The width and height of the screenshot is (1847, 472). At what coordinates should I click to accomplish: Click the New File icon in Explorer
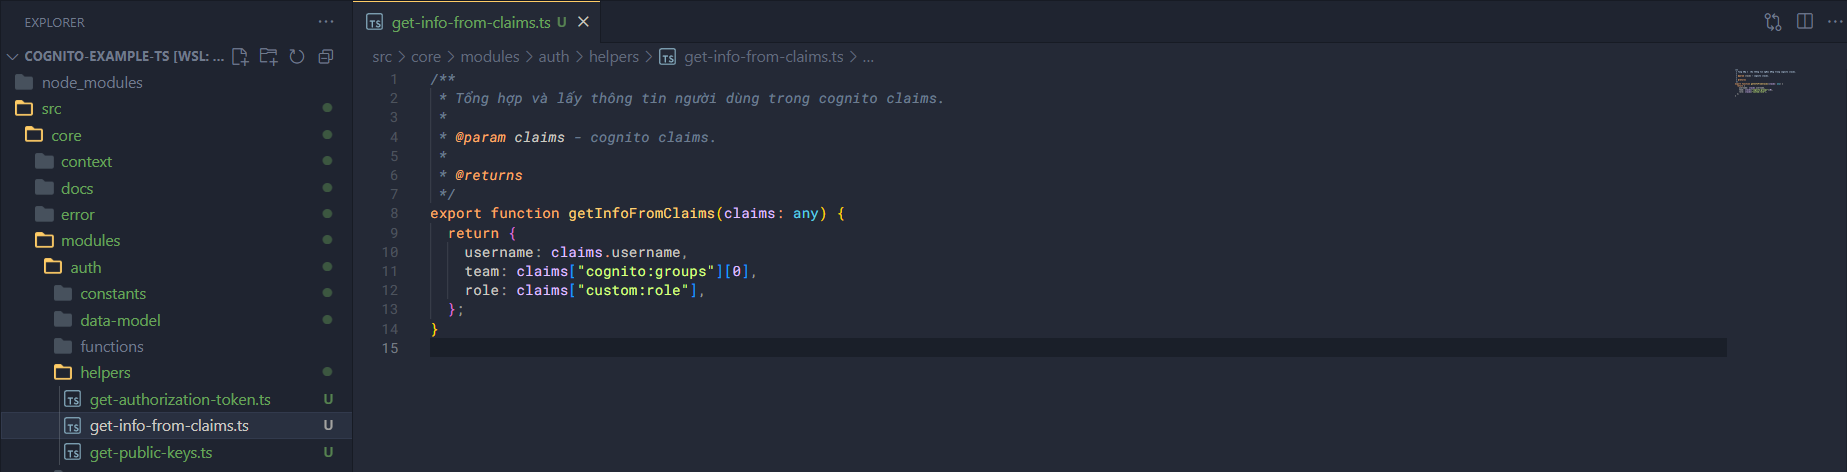point(240,57)
